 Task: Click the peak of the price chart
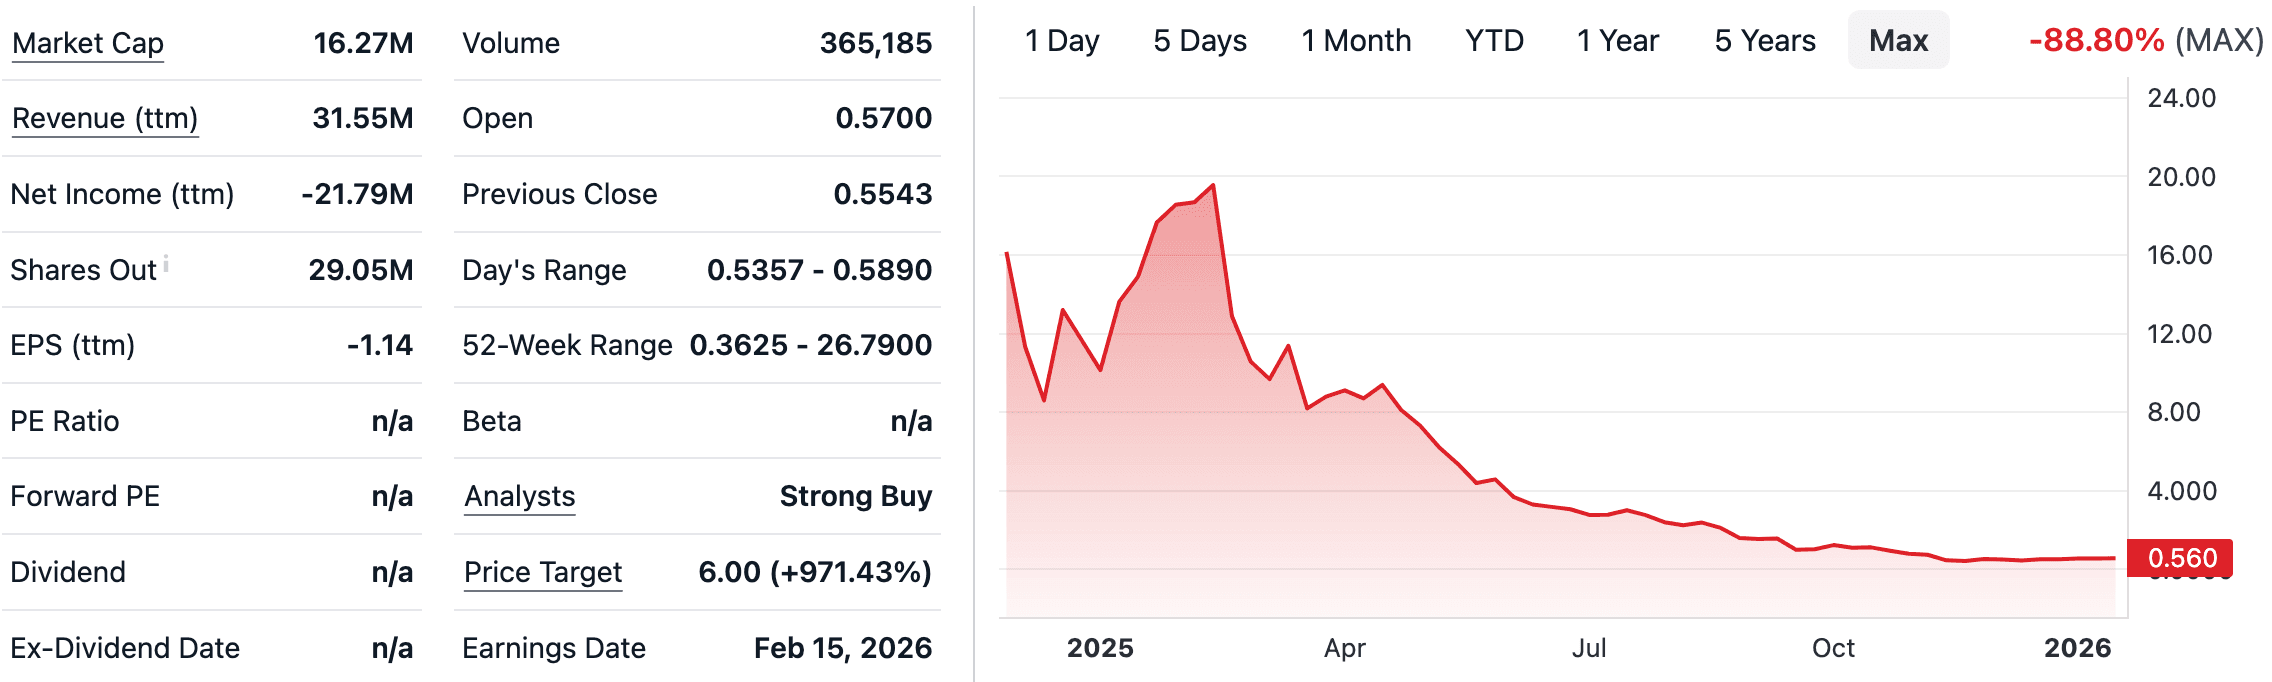tap(1211, 186)
